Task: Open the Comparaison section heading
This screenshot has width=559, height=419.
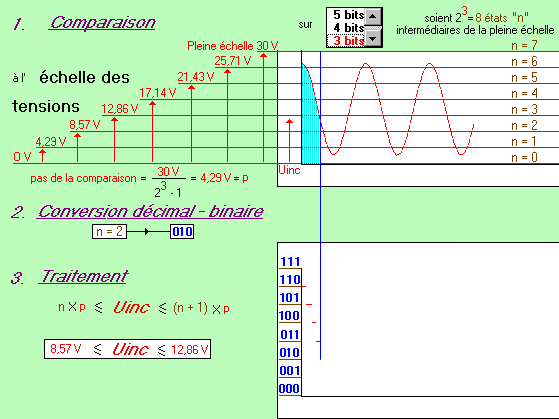Action: pyautogui.click(x=102, y=22)
